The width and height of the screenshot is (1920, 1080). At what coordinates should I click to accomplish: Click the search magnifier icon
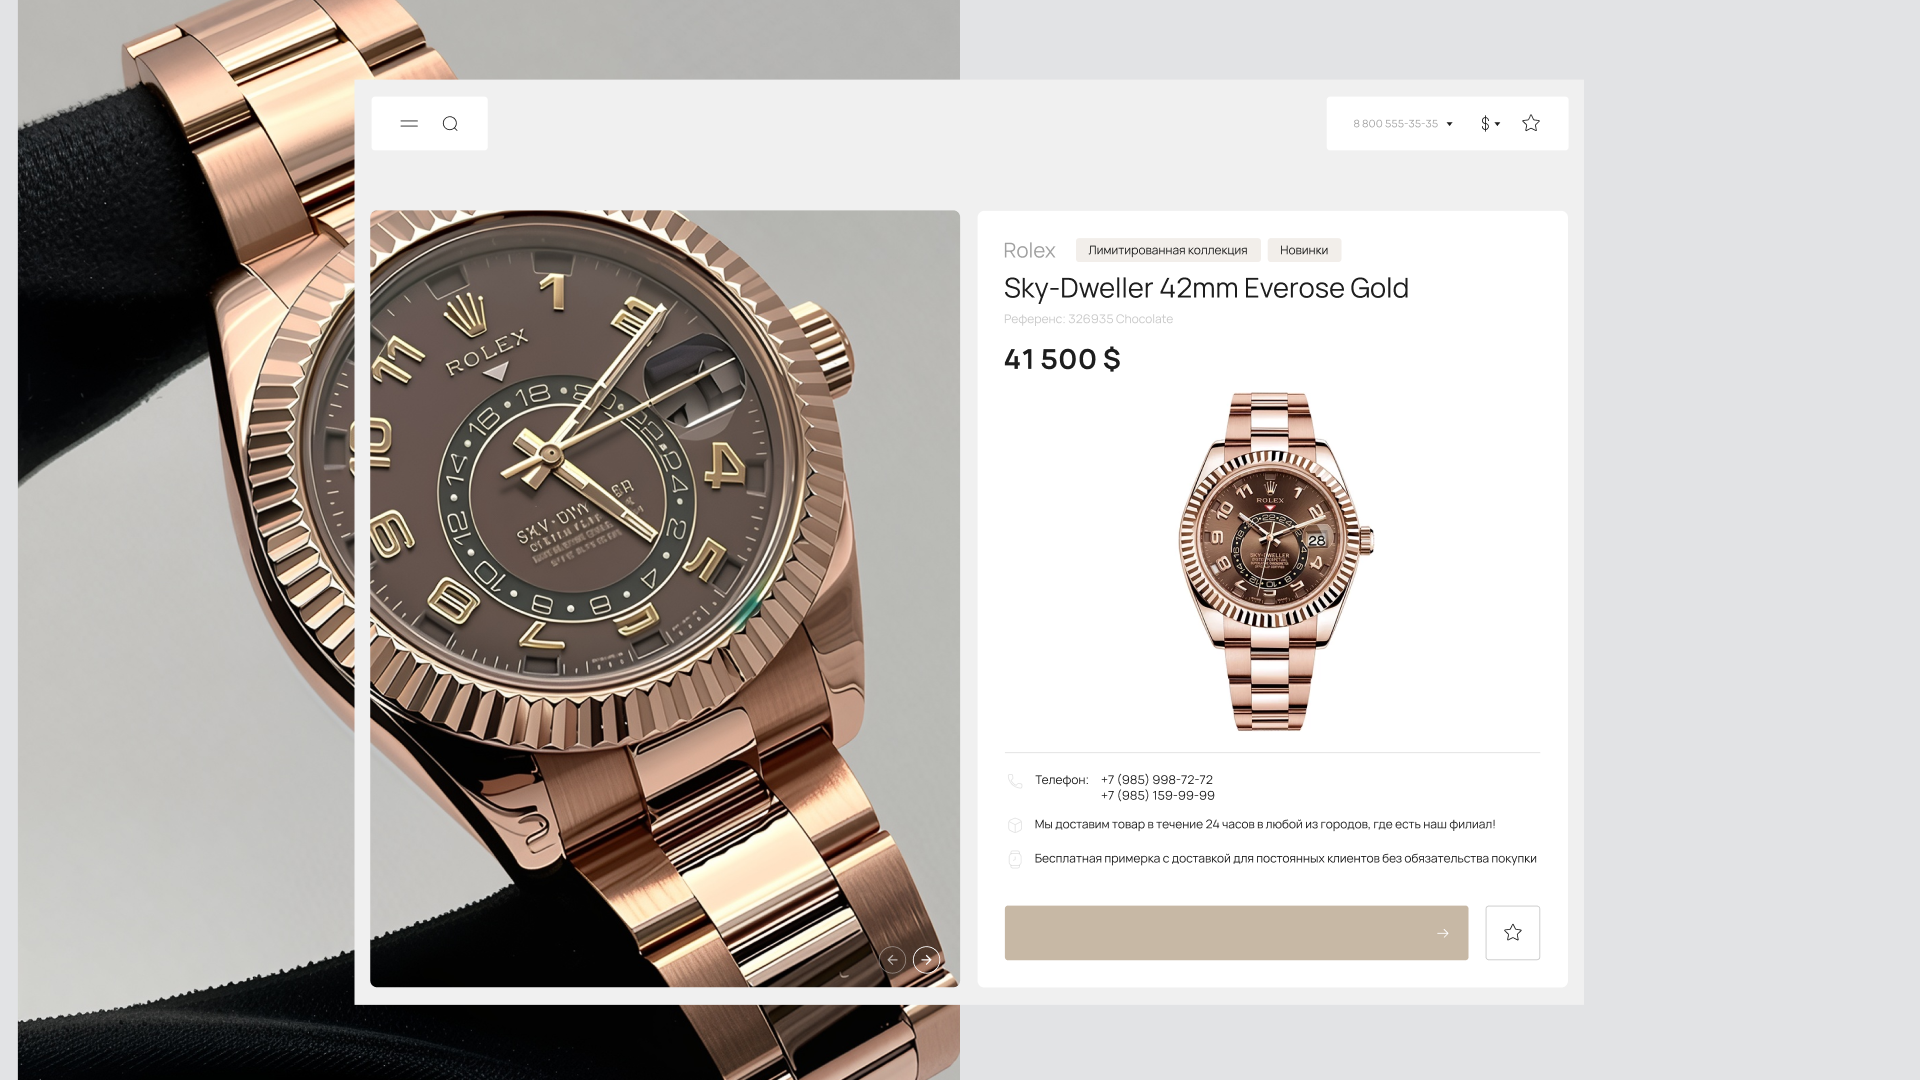(450, 124)
